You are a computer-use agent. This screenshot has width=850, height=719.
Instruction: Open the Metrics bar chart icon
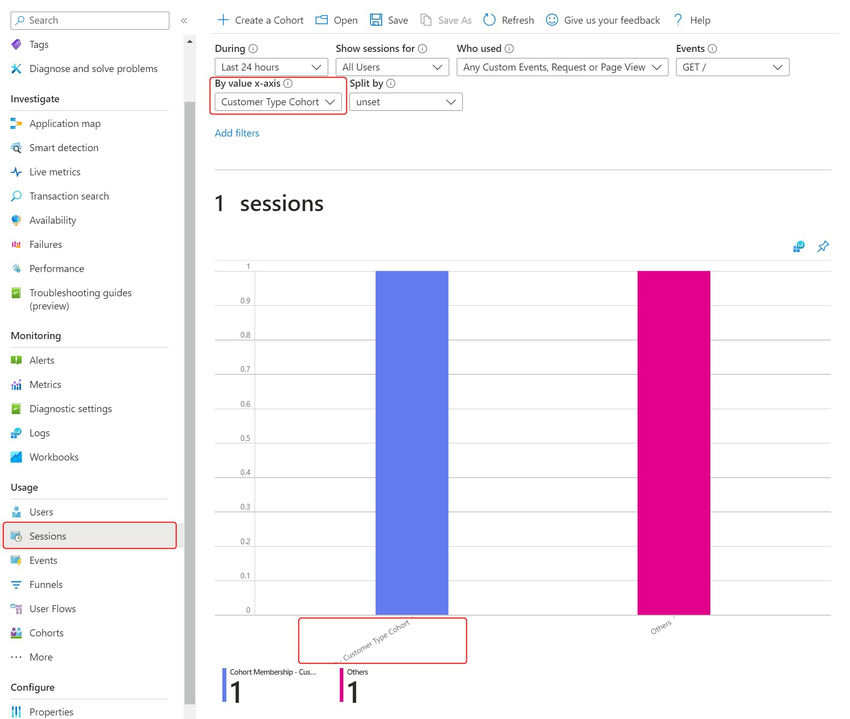click(x=16, y=384)
